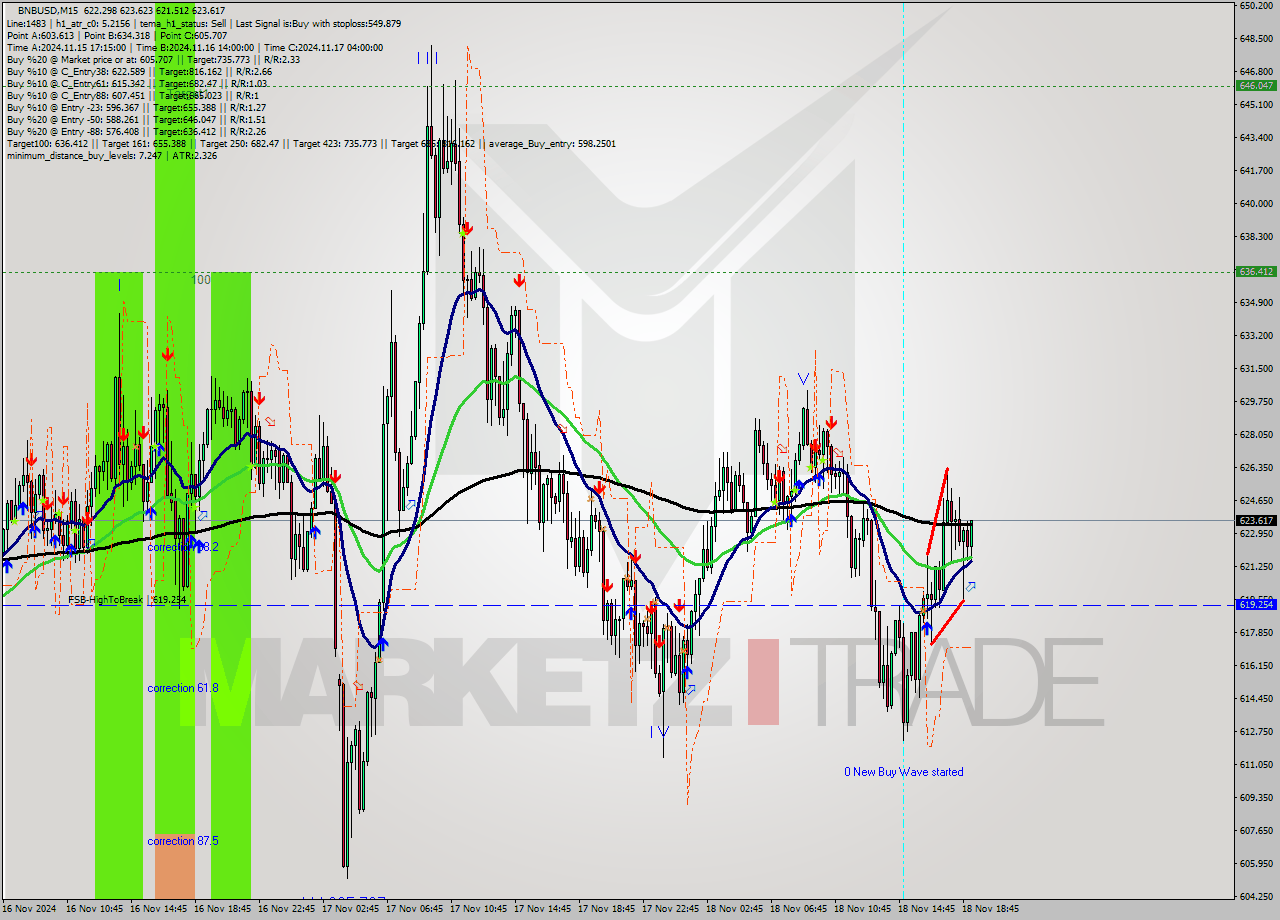Click the 612.750 price axis label

pyautogui.click(x=1256, y=732)
